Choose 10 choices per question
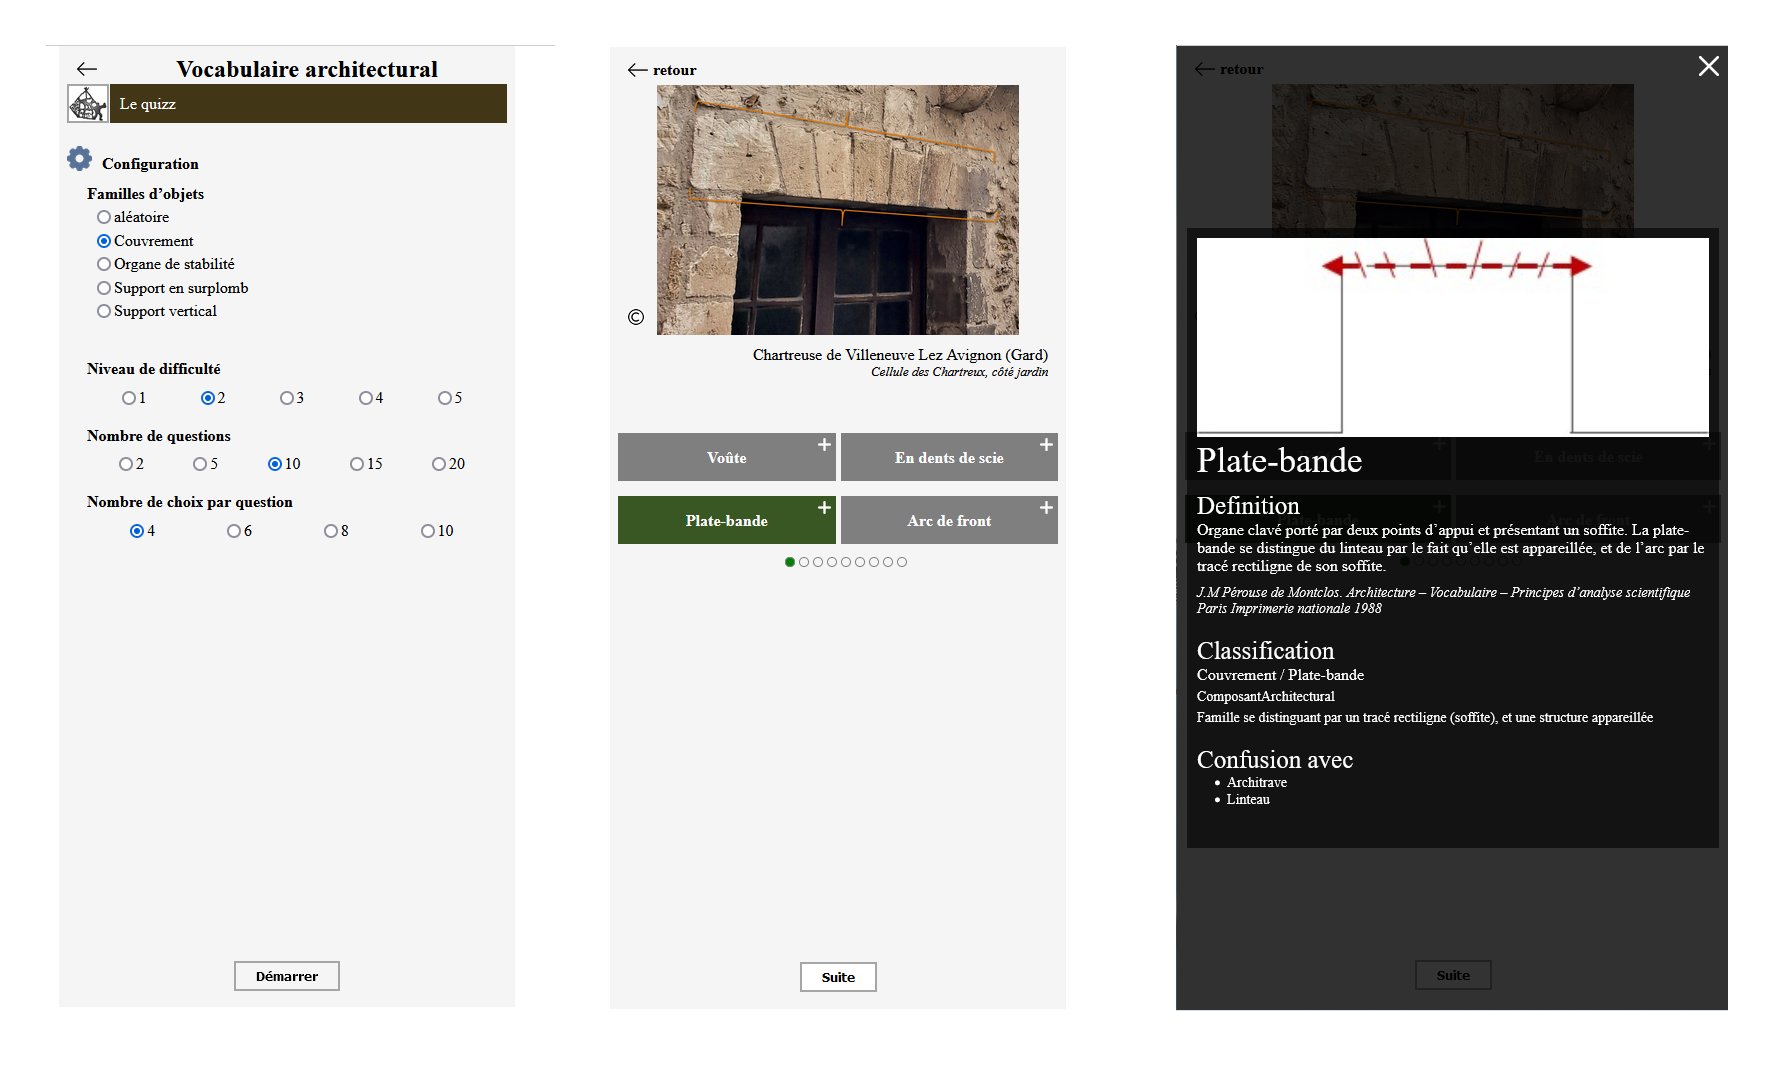Image resolution: width=1792 pixels, height=1068 pixels. point(428,531)
